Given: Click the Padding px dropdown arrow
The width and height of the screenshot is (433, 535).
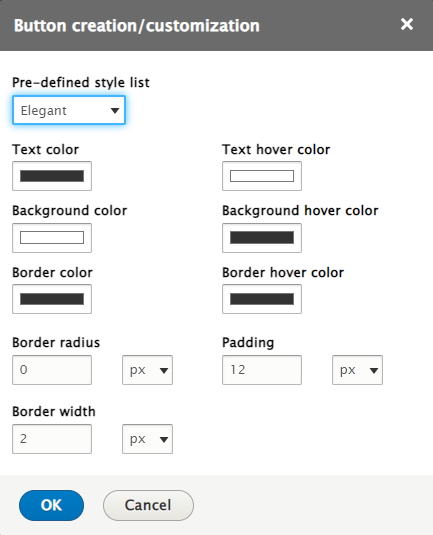Looking at the screenshot, I should coord(374,371).
